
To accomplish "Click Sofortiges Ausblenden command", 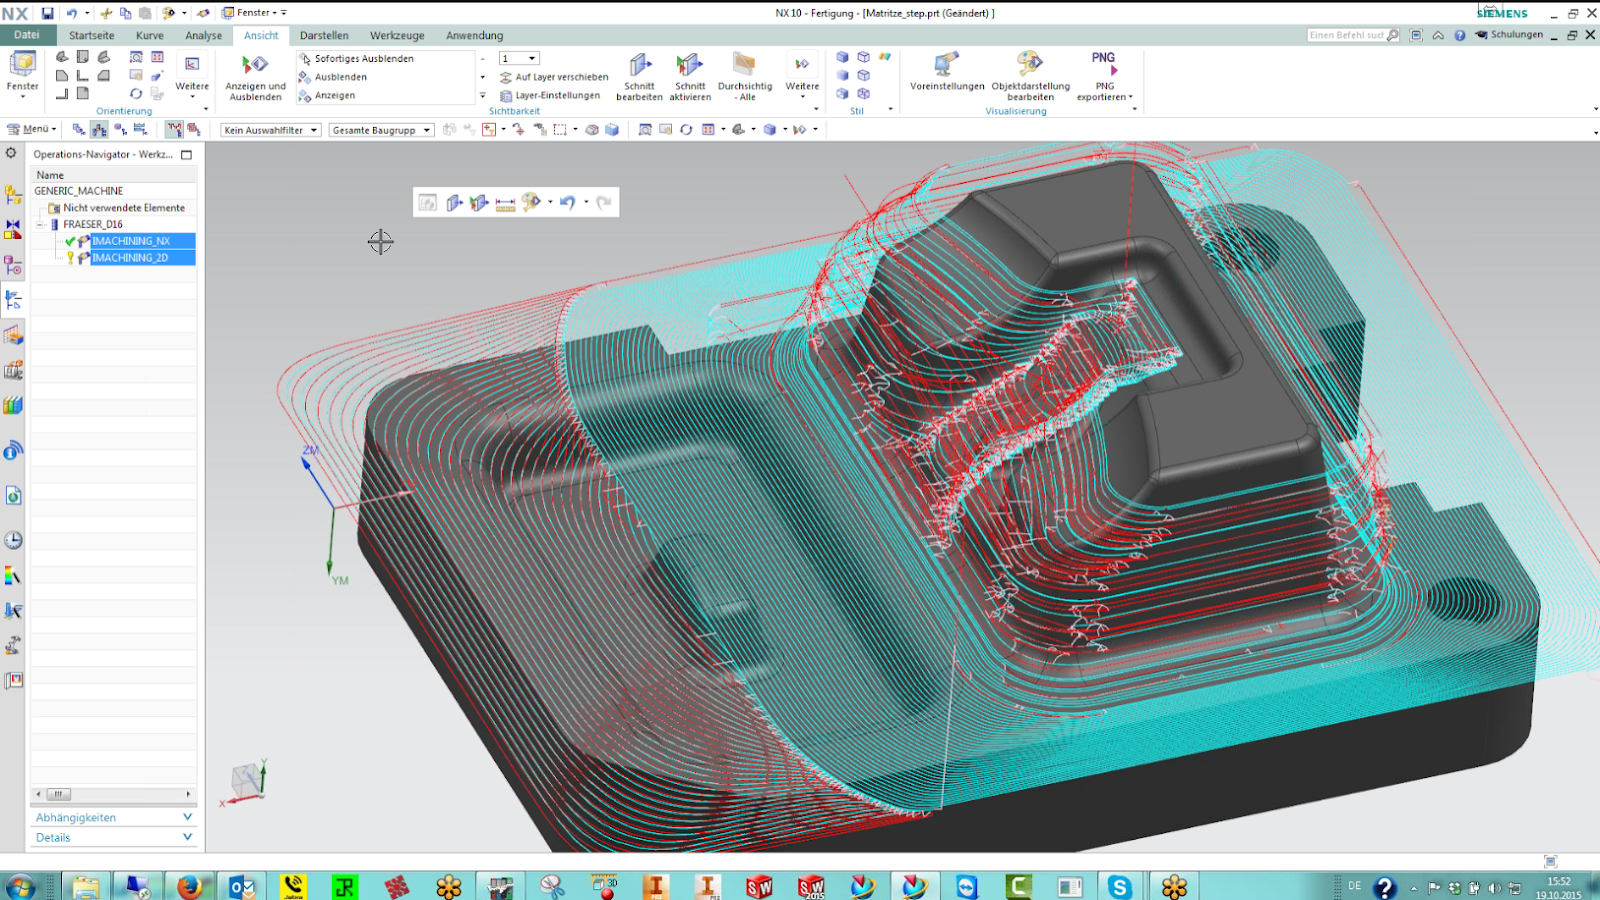I will [x=356, y=59].
